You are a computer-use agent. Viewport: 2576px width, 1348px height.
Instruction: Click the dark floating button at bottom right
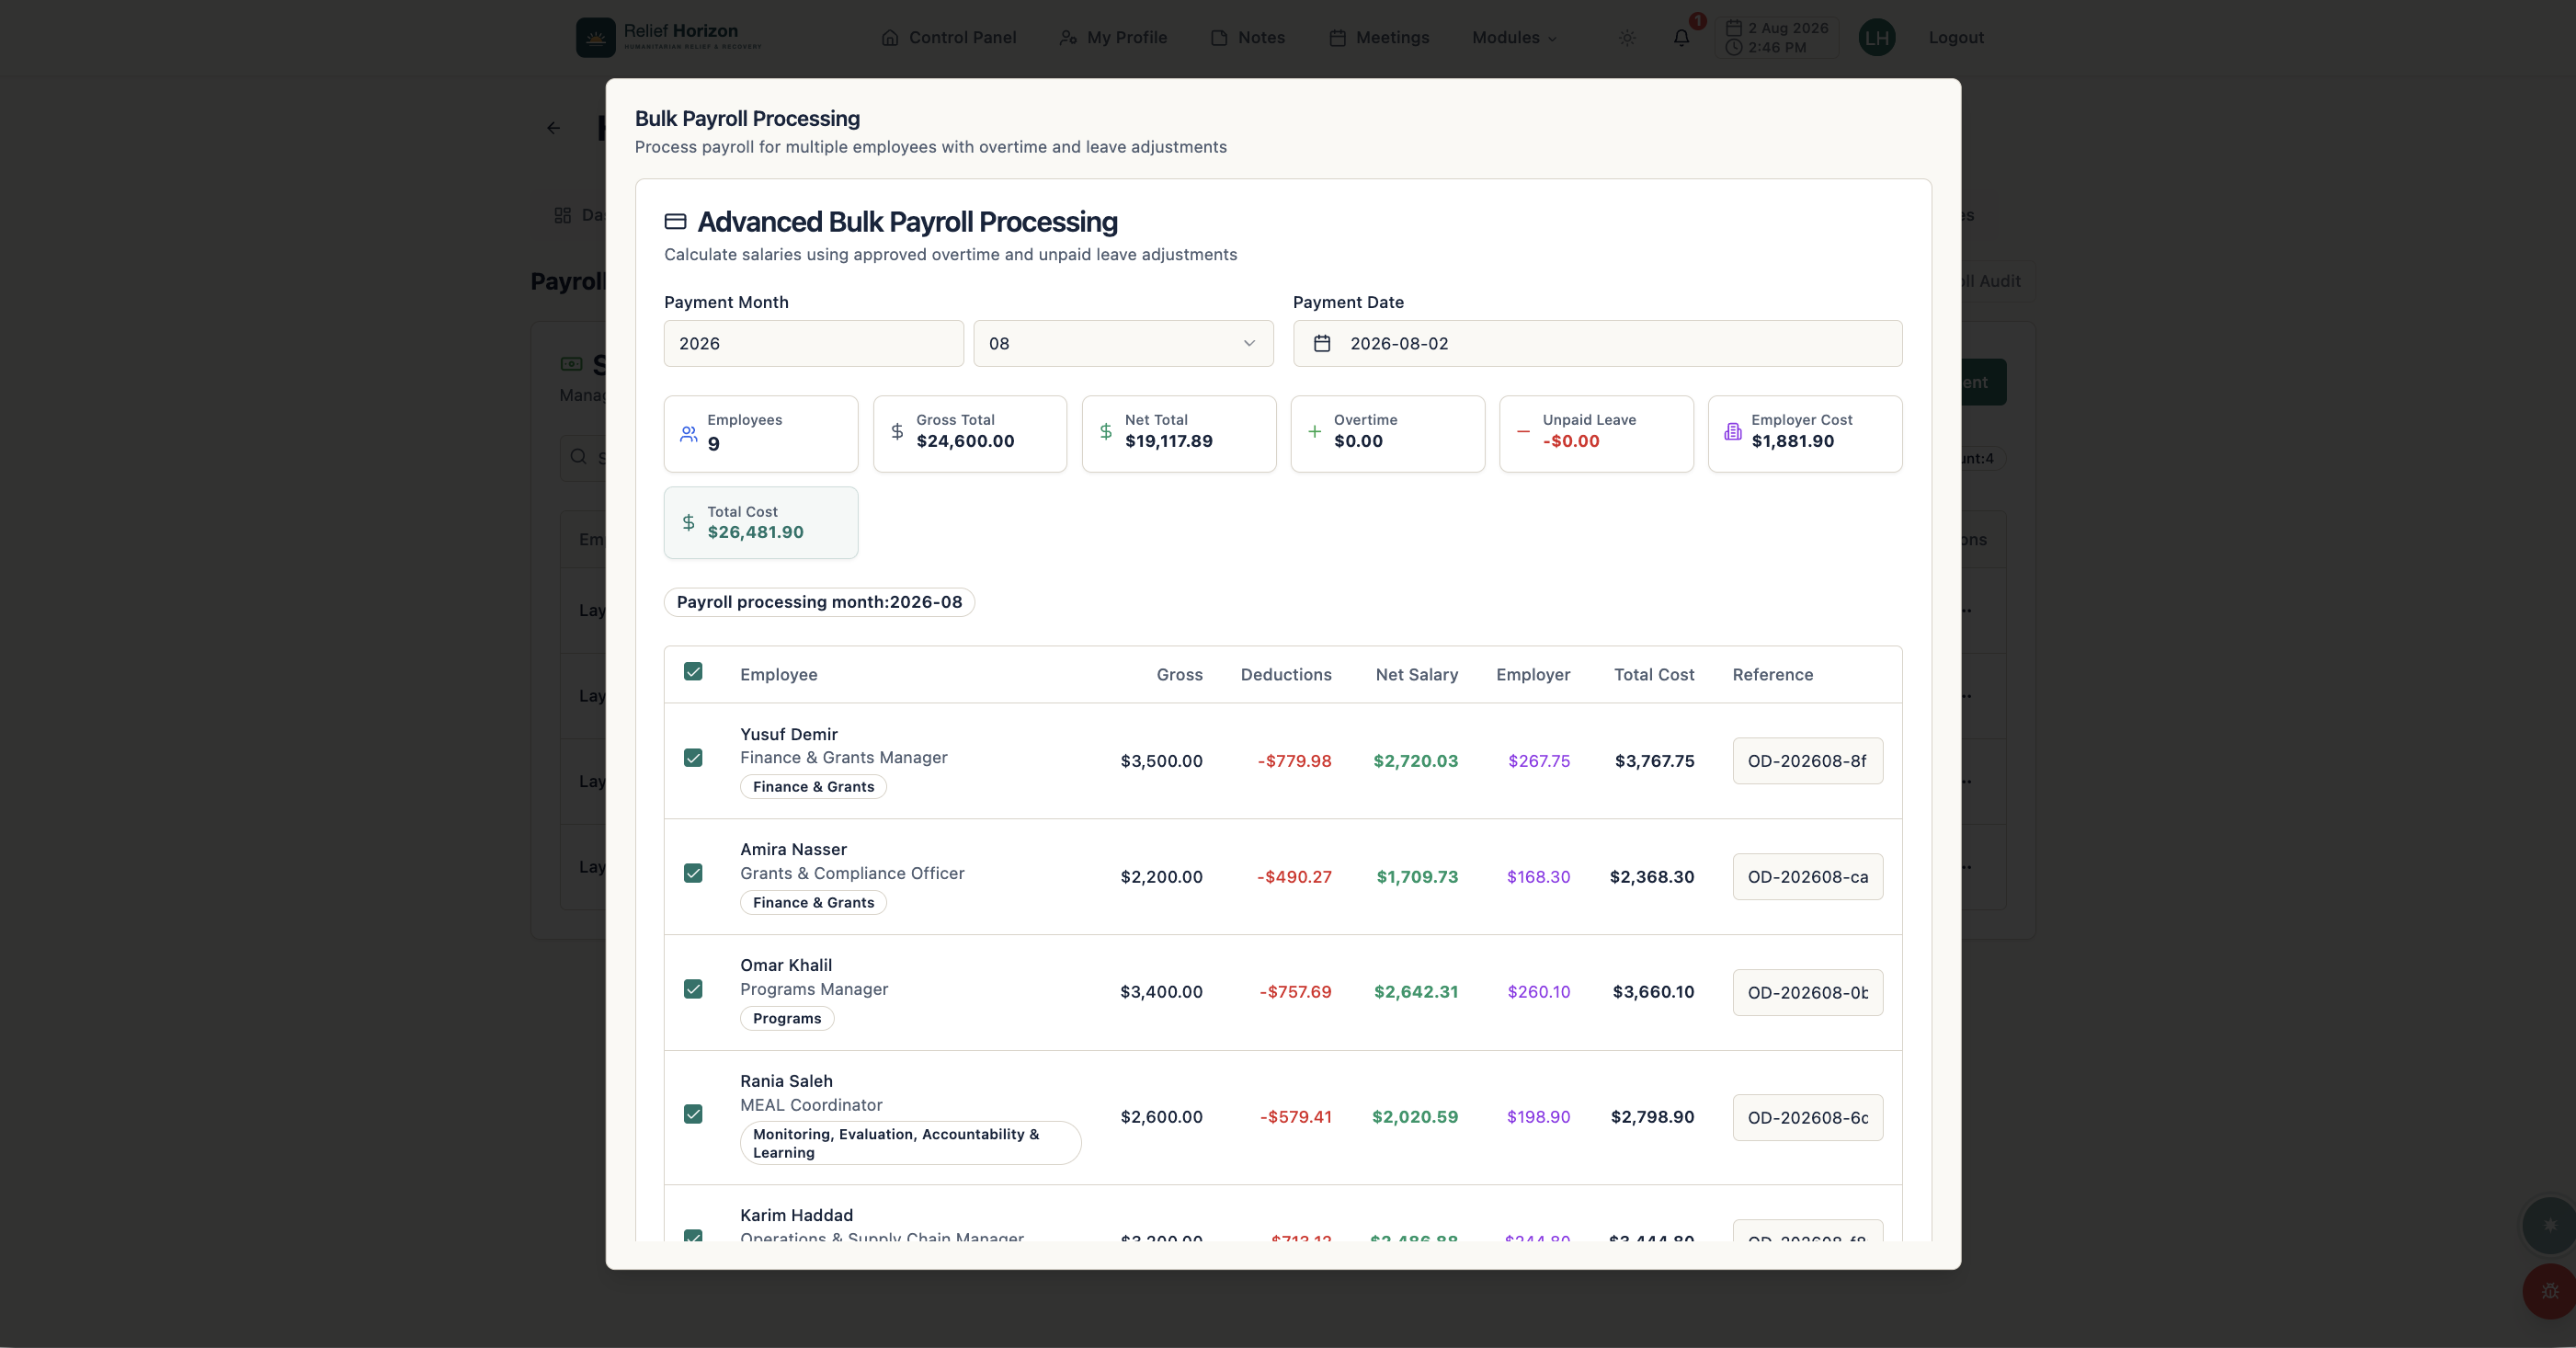[2549, 1225]
